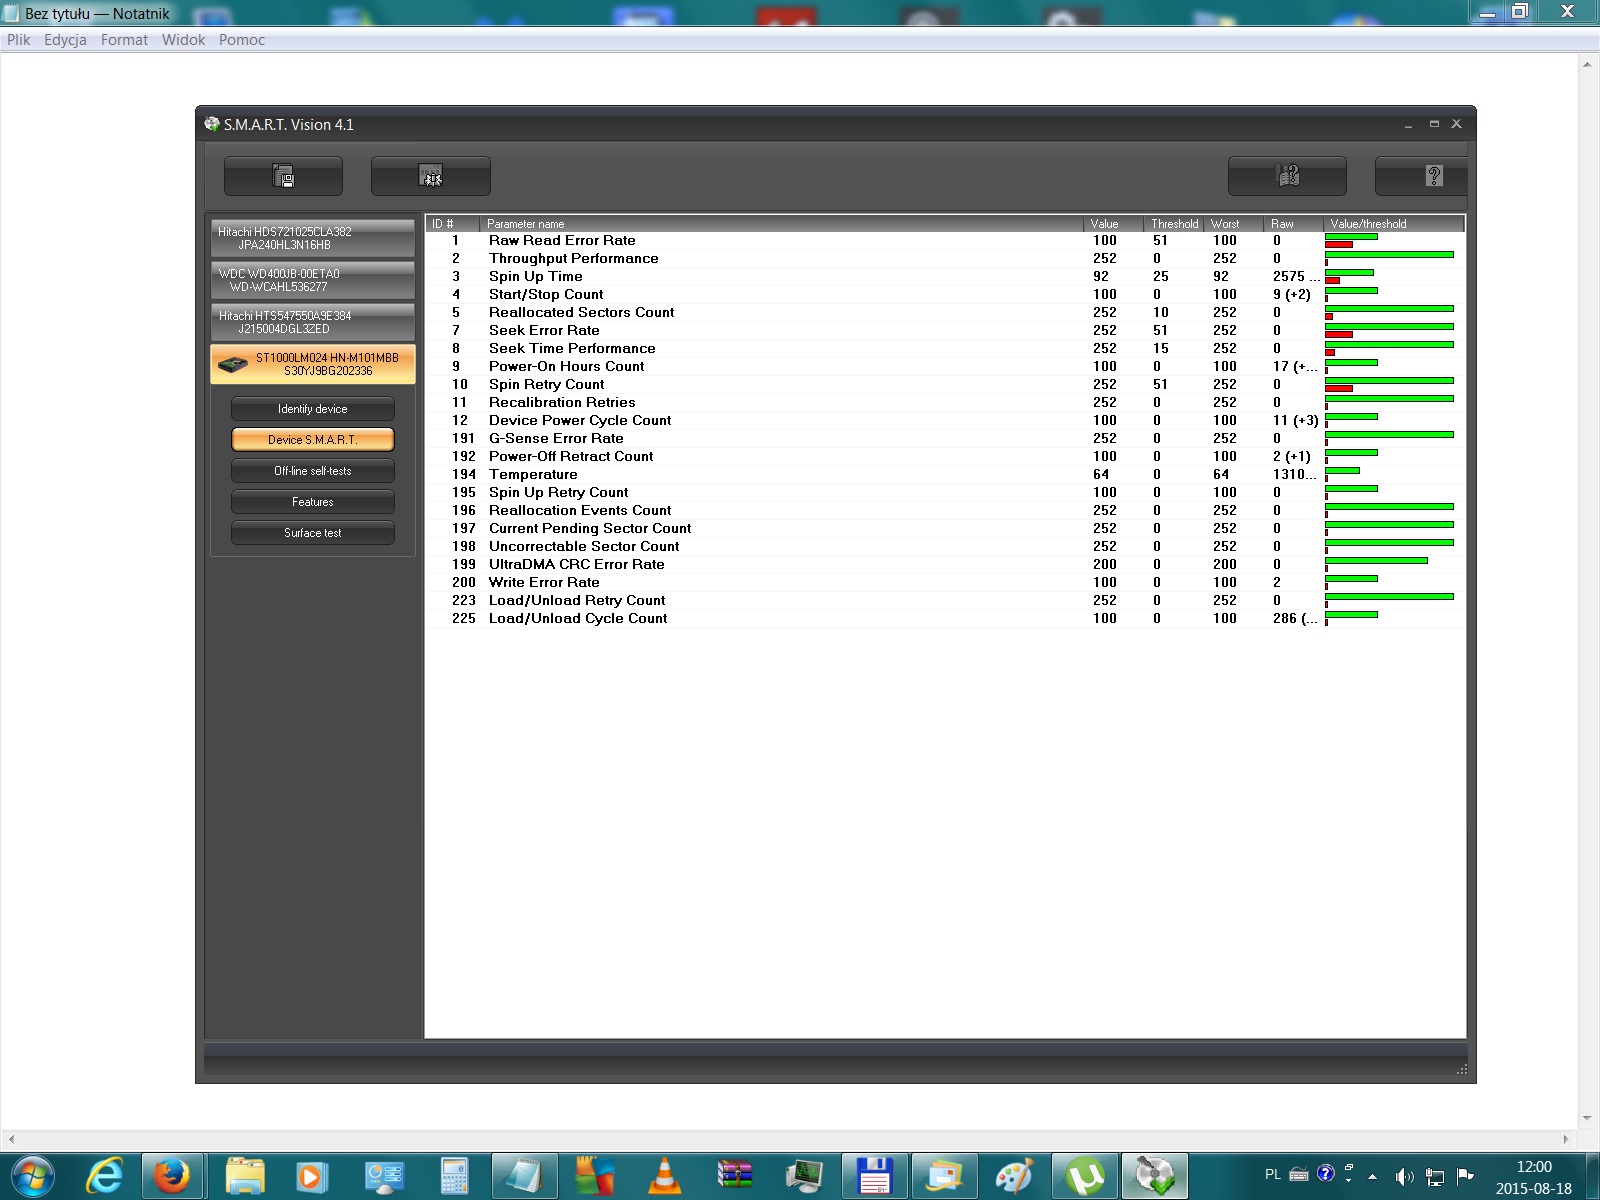Open the help book icon with question mark
Viewport: 1600px width, 1200px height.
[1287, 176]
